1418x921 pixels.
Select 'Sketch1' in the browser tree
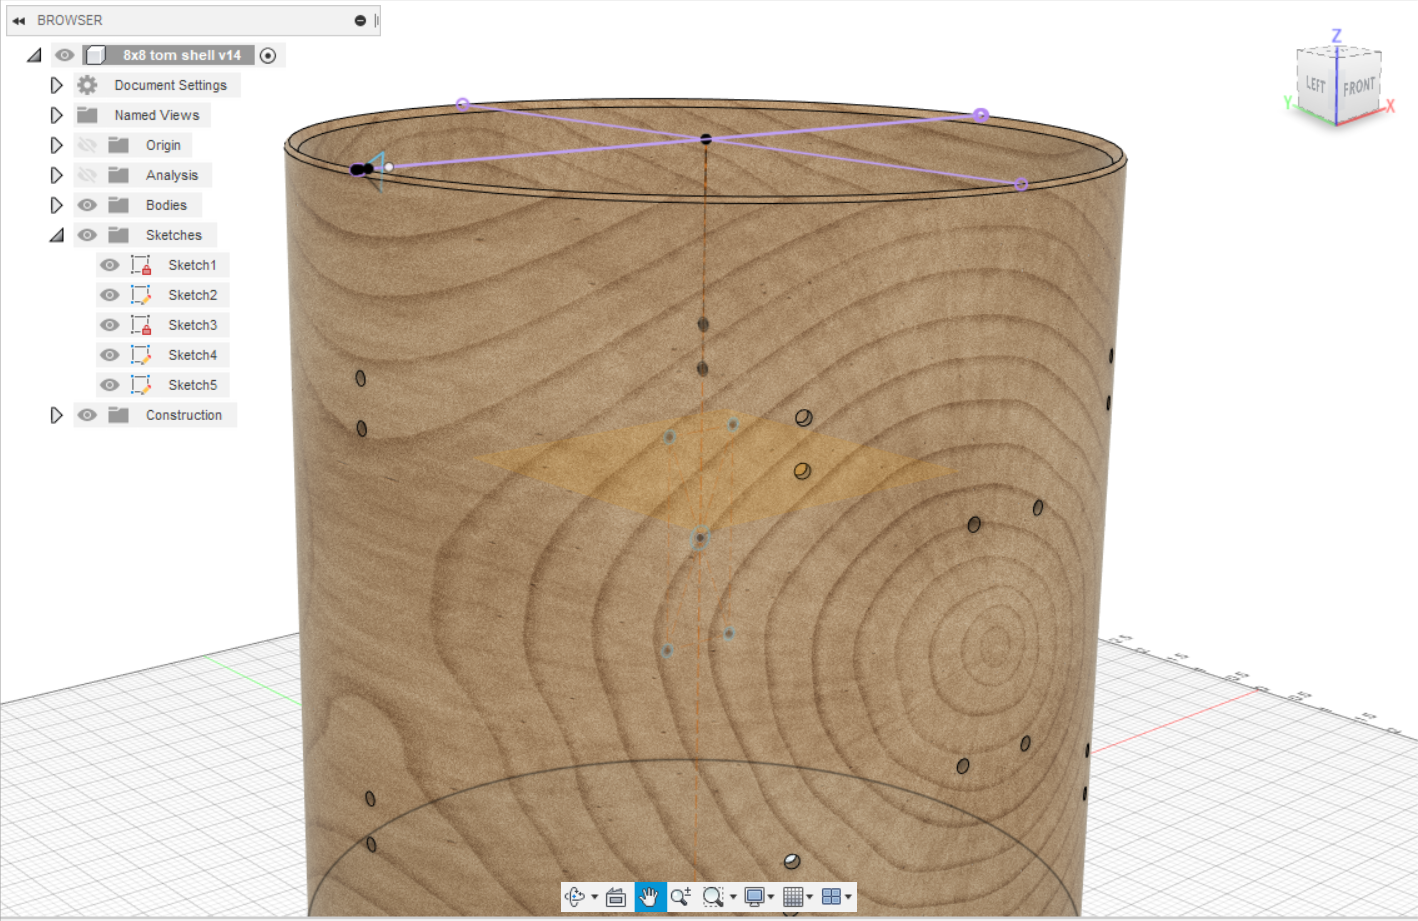click(192, 265)
